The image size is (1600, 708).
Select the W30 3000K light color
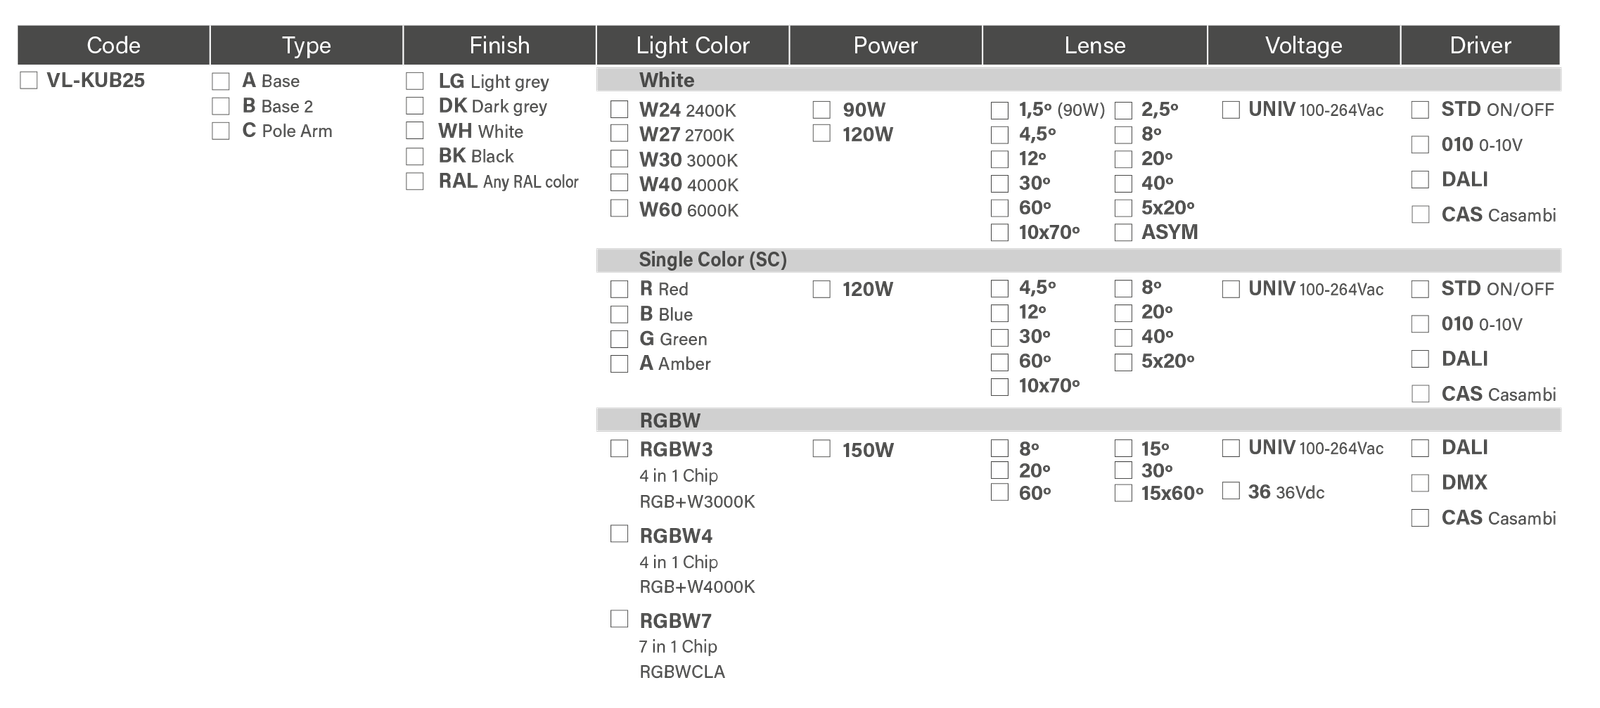619,159
